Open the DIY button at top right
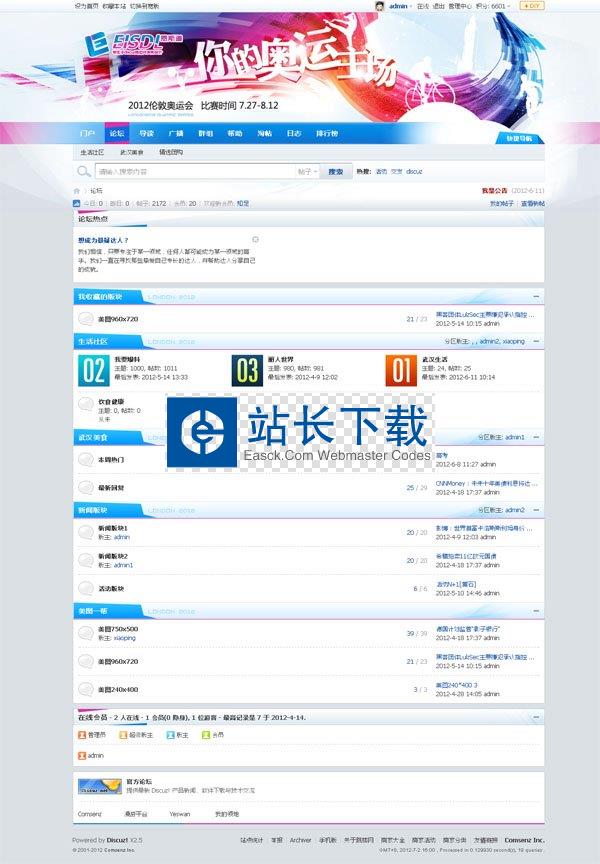Viewport: 600px width, 864px height. pos(532,6)
